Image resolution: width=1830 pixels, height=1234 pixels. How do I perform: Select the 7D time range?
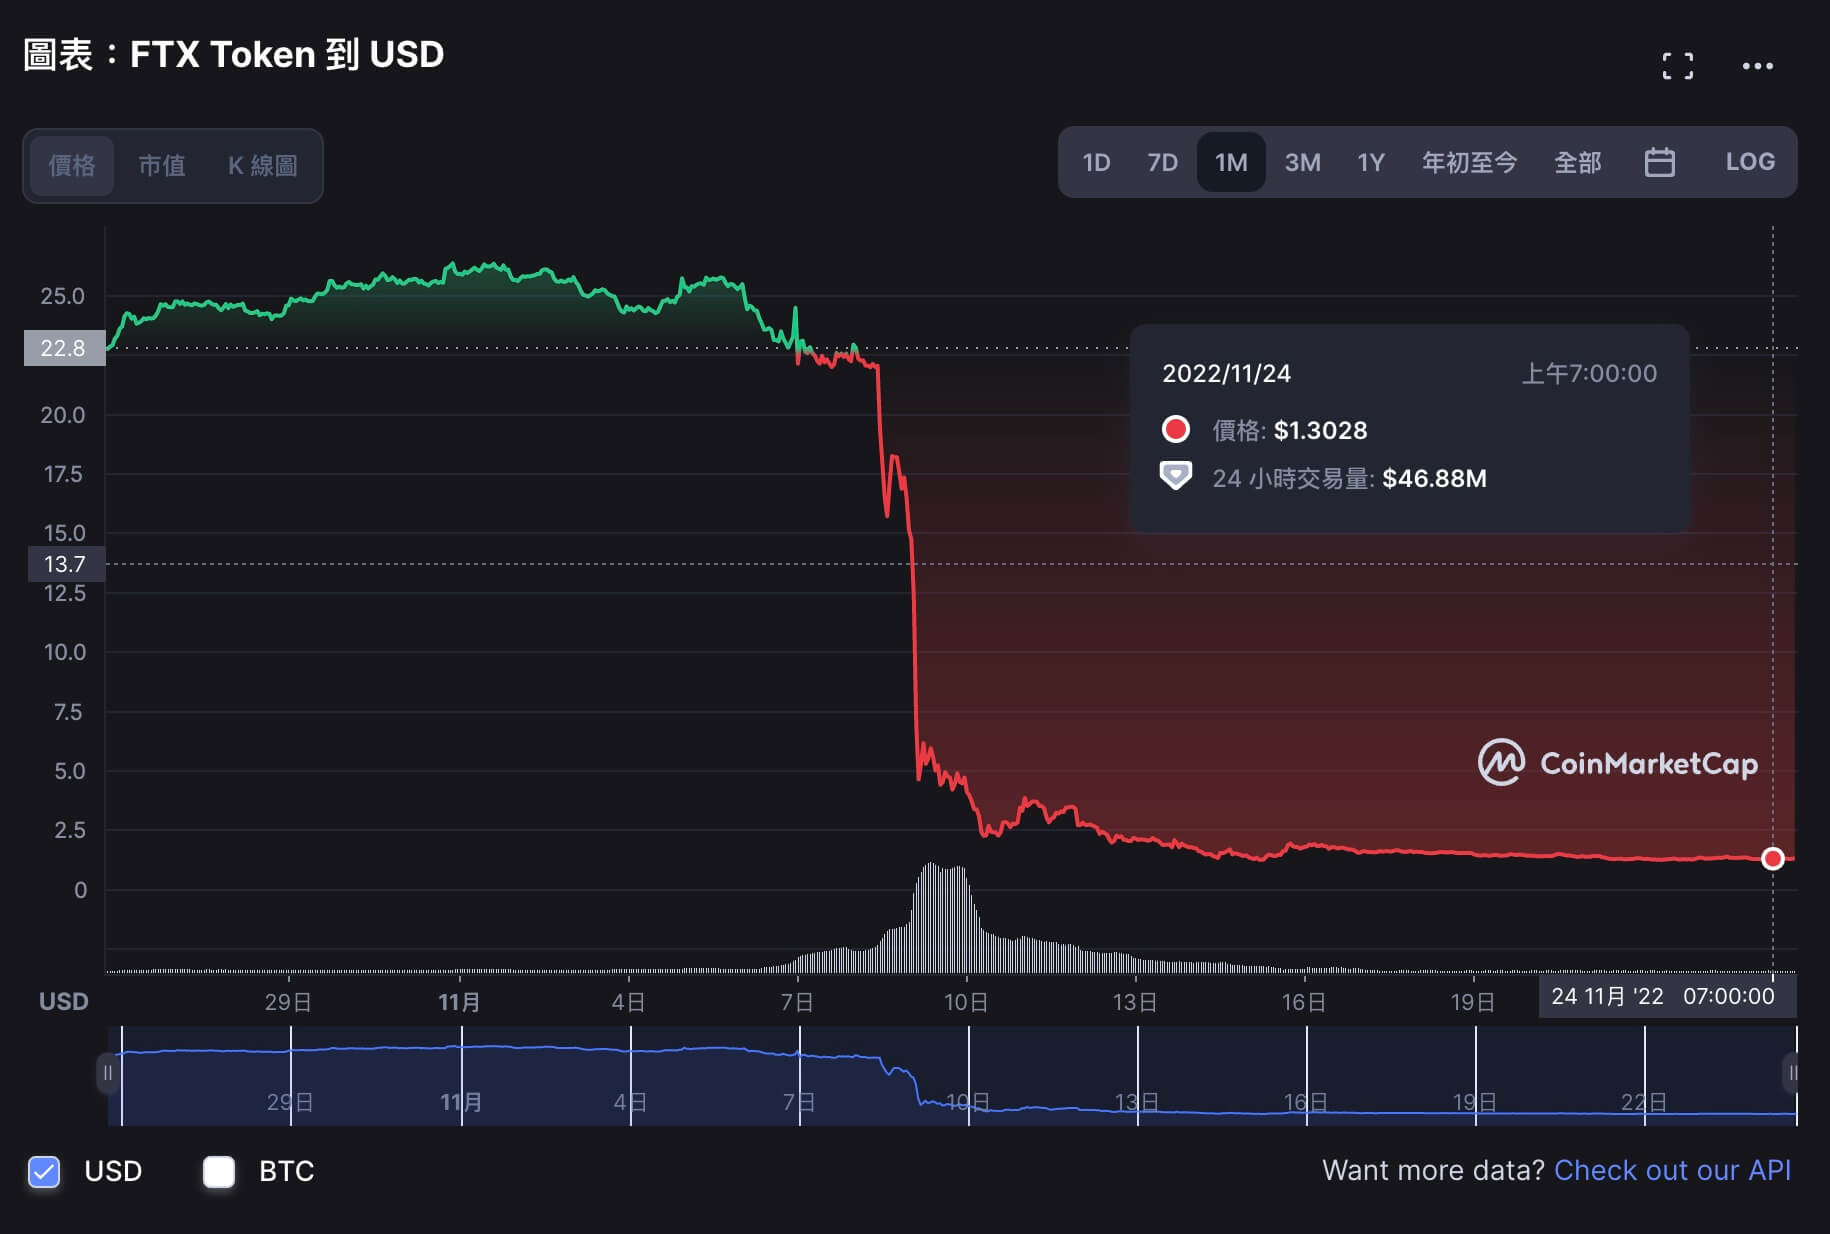[1162, 162]
